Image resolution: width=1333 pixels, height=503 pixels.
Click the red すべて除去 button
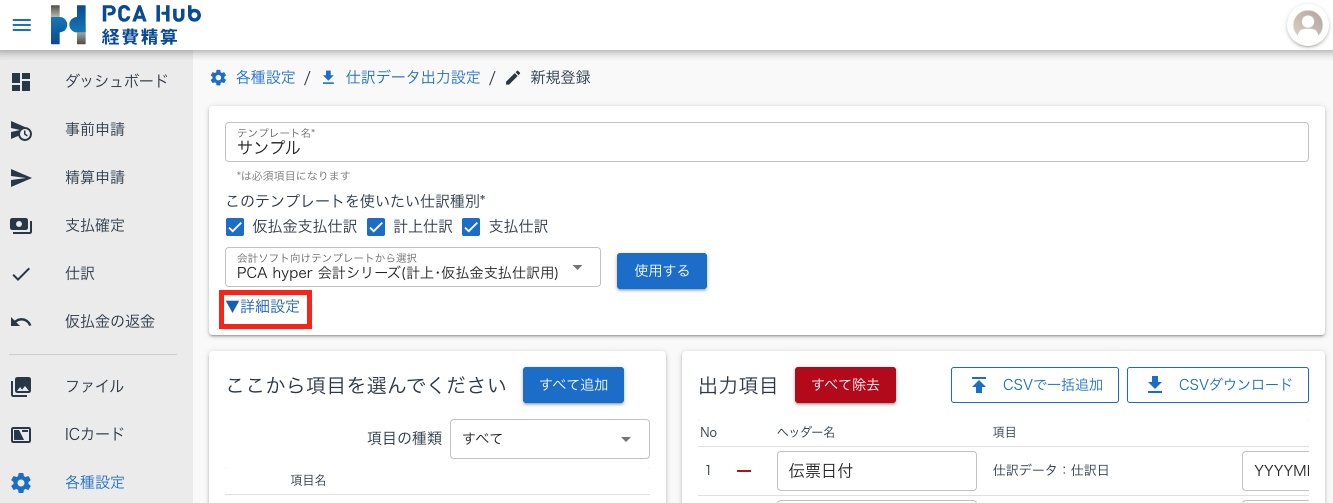tap(845, 385)
